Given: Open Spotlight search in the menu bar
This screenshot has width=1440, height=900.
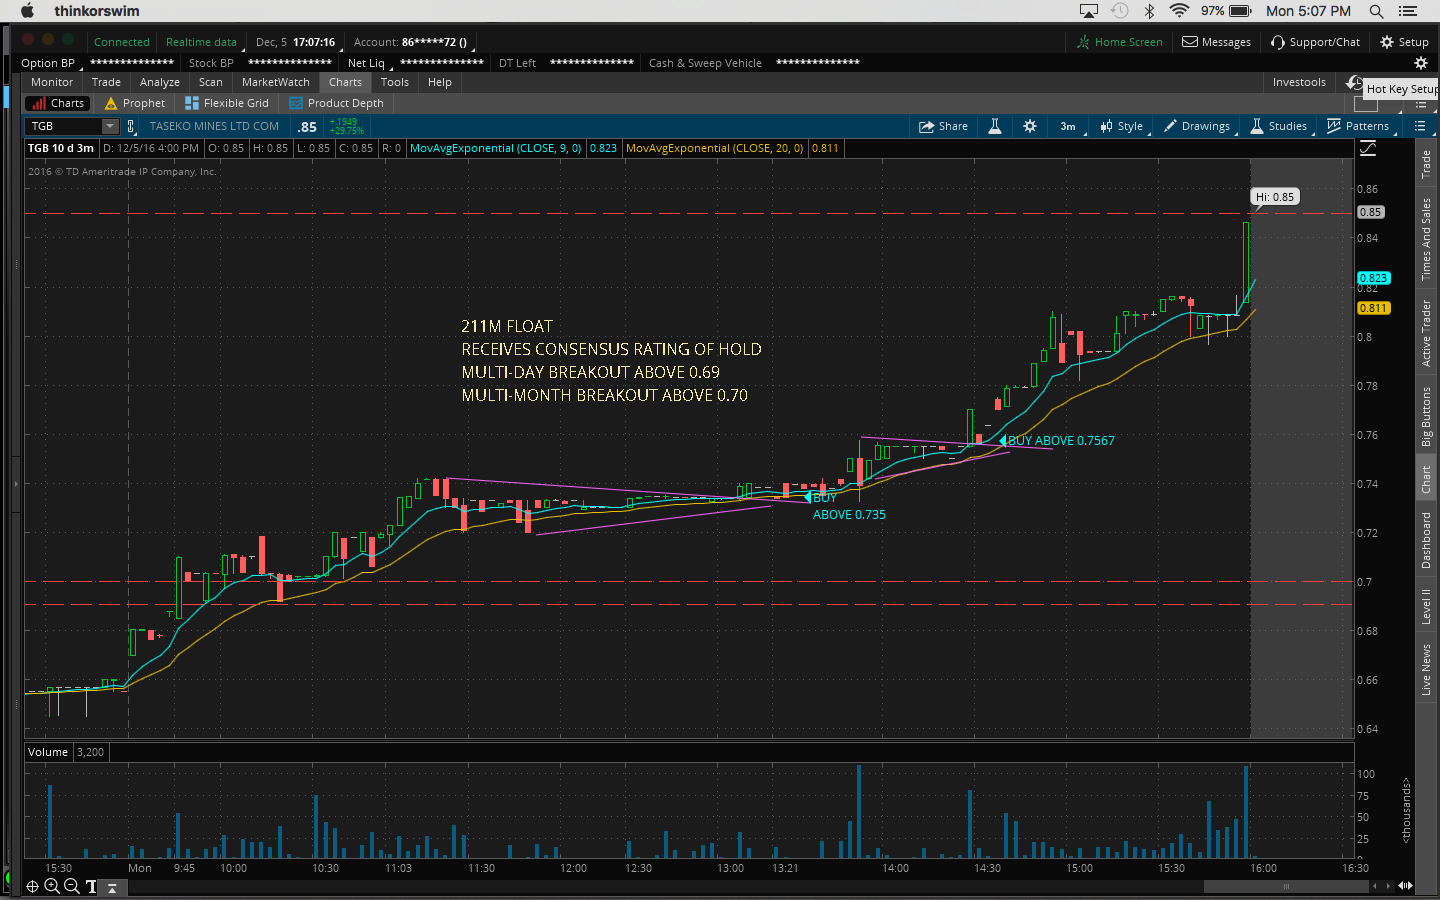Looking at the screenshot, I should (x=1376, y=11).
